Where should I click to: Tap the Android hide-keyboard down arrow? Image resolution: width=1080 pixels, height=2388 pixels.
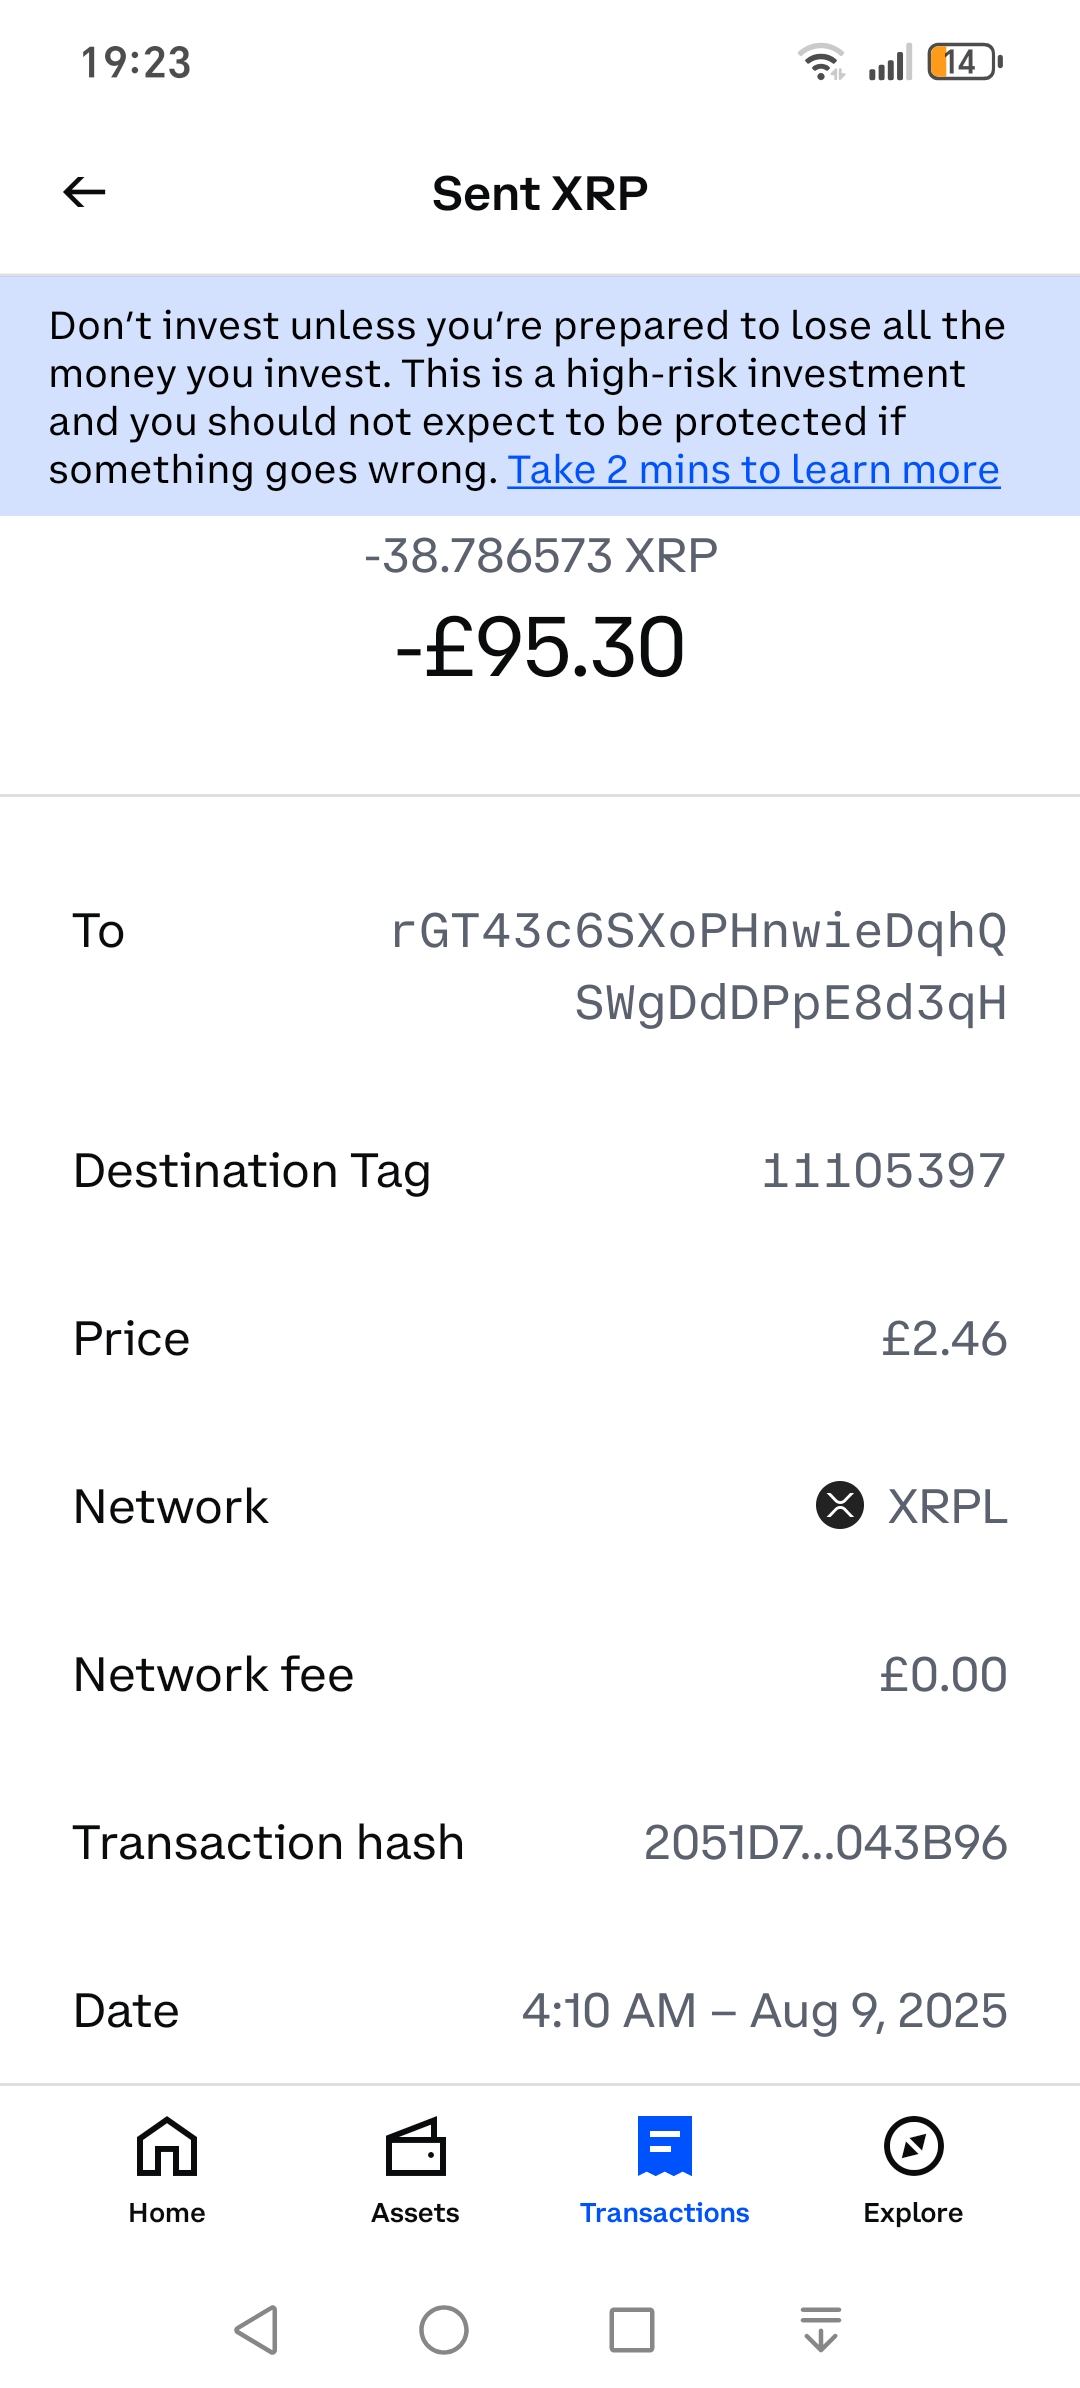821,2330
